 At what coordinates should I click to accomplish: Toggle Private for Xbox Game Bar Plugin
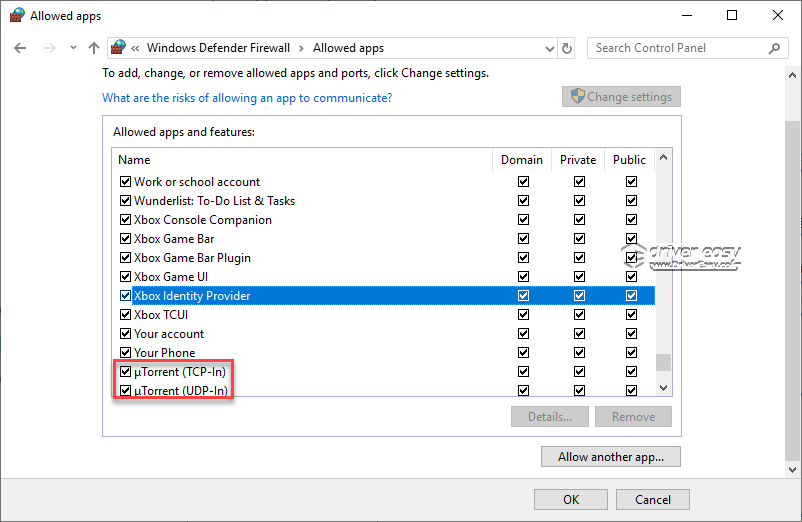580,257
